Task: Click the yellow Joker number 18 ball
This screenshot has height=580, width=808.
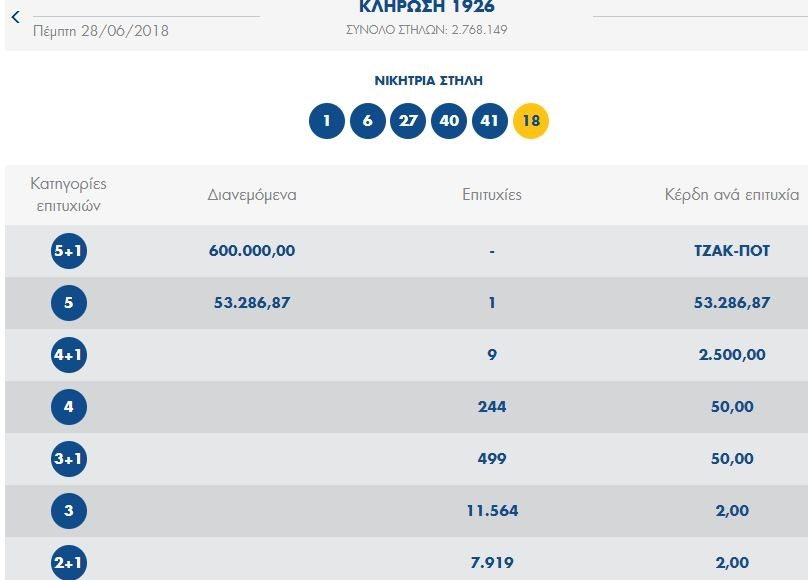Action: pyautogui.click(x=531, y=122)
